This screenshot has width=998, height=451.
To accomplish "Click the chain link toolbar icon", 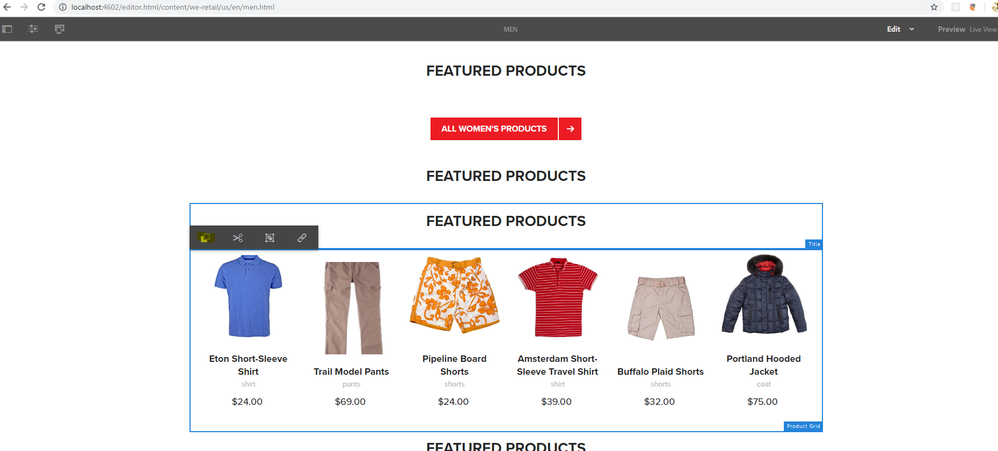I will coord(302,238).
